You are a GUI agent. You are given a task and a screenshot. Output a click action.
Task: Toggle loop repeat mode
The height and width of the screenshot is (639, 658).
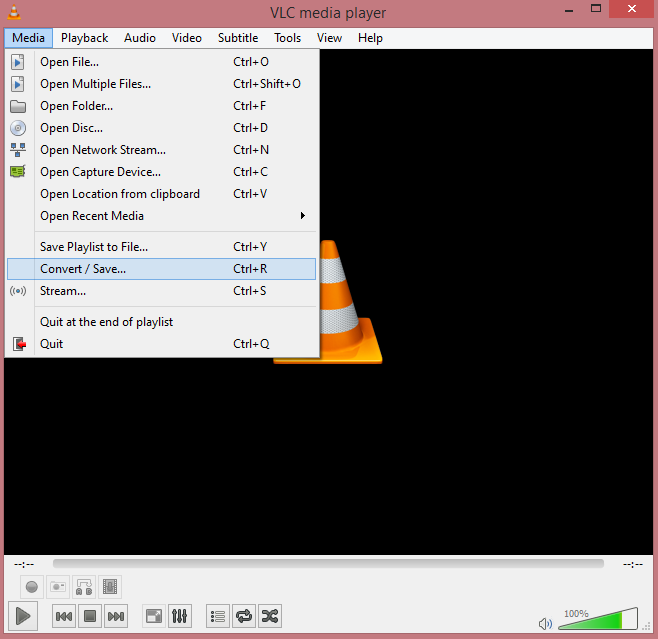pos(244,616)
